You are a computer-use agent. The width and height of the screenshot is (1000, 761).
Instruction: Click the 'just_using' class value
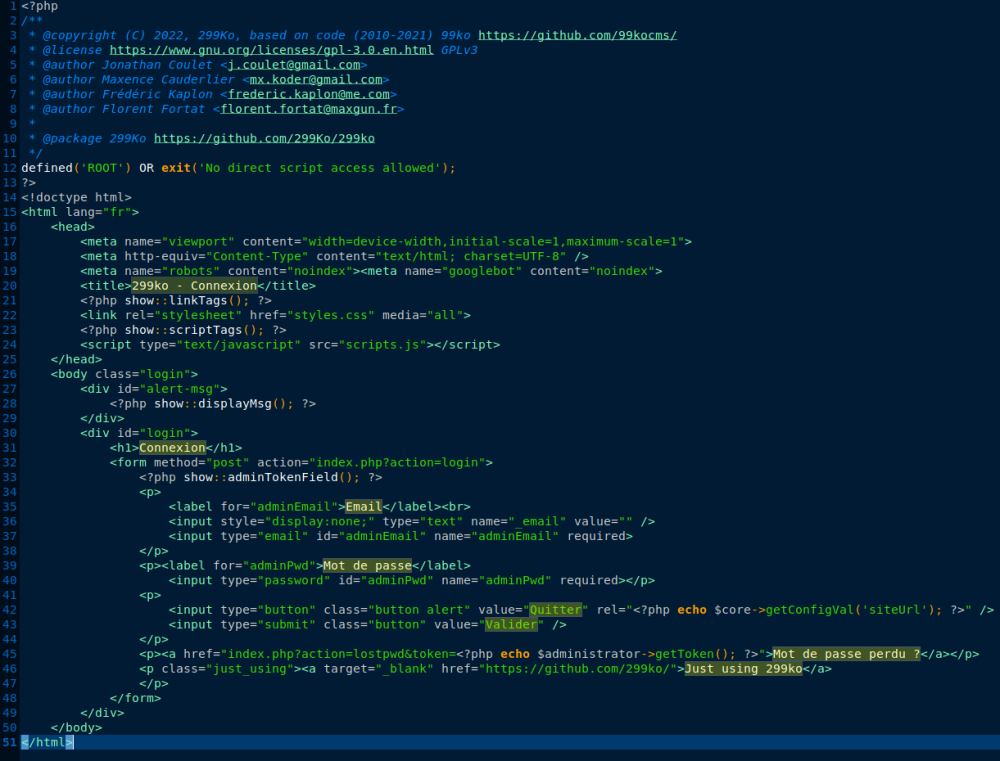(x=249, y=669)
